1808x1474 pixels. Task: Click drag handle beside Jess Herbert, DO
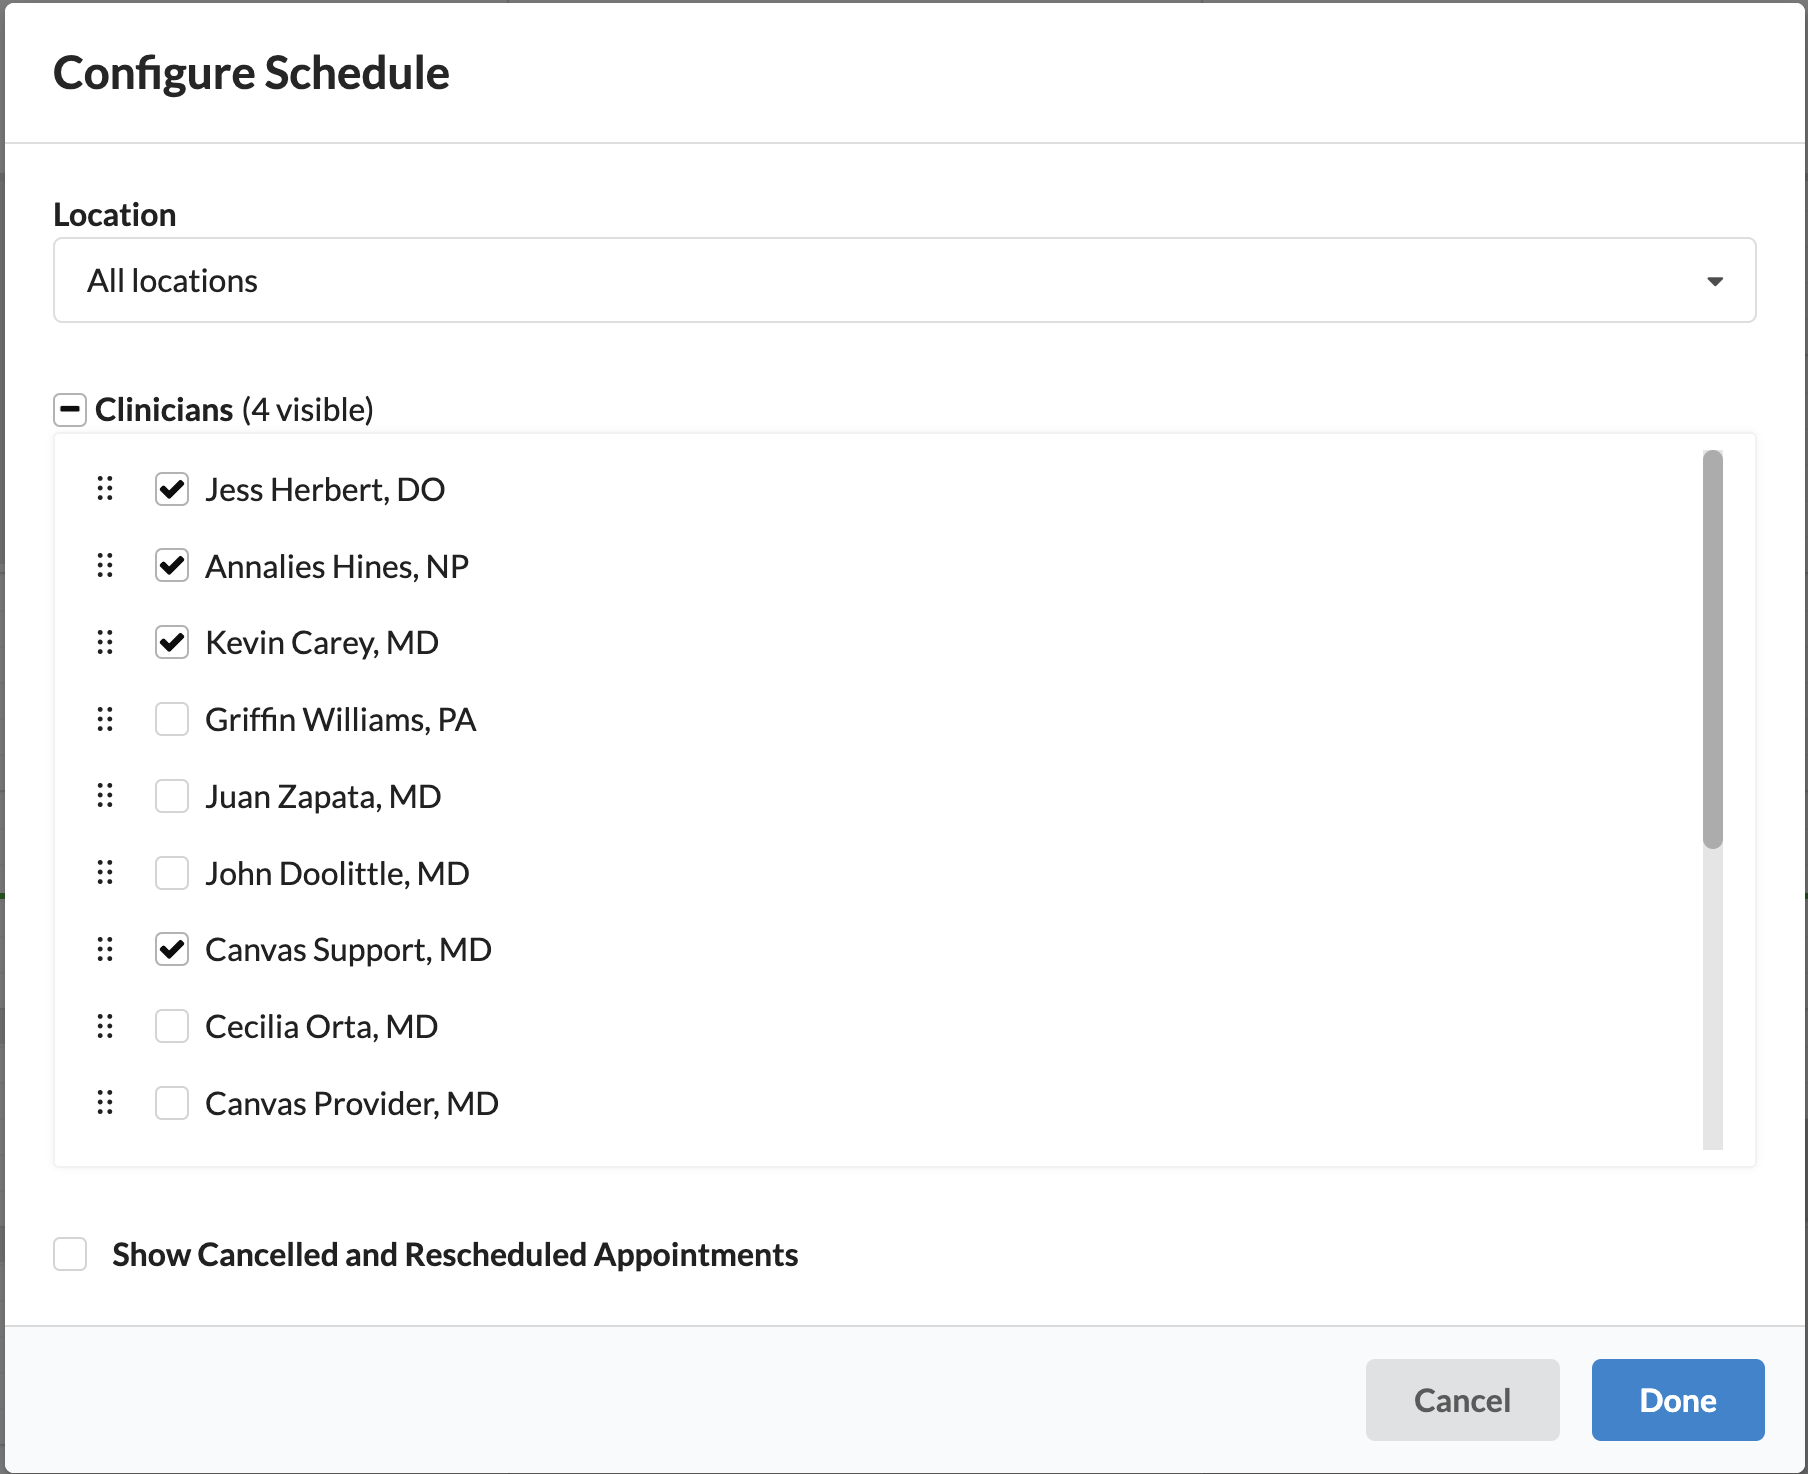point(105,489)
